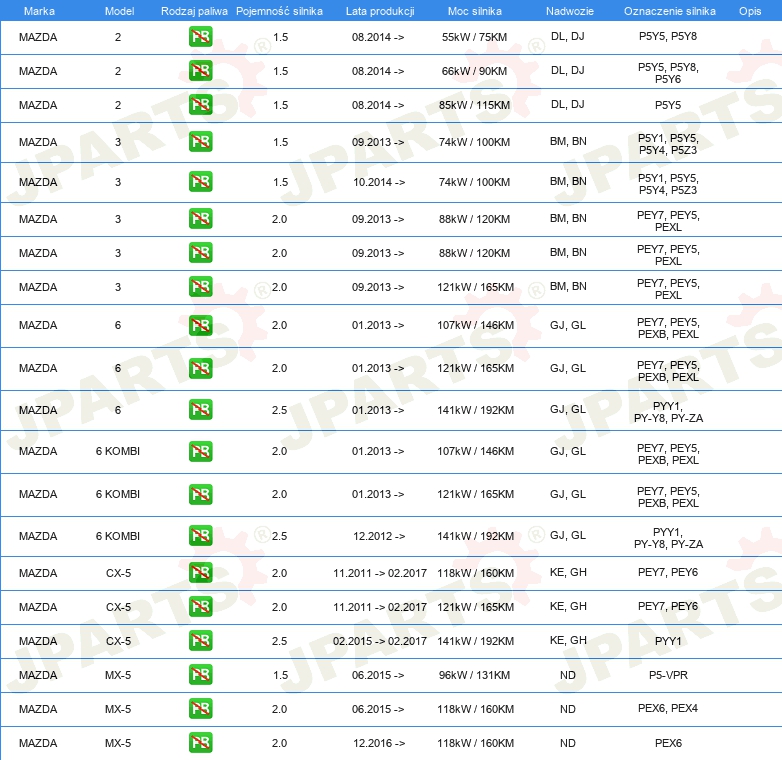Screen dimensions: 782x760
Task: Click engine code 'PYY1' in CX-5 row
Action: point(668,641)
